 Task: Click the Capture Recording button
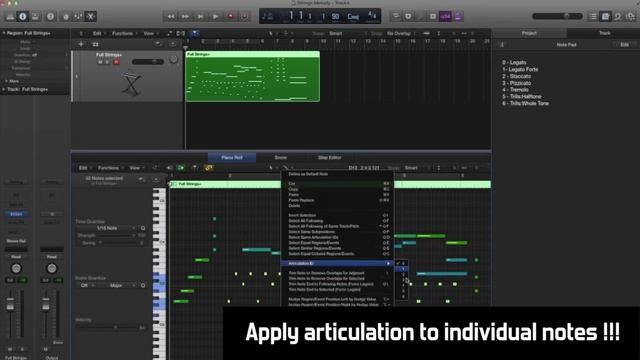point(244,16)
